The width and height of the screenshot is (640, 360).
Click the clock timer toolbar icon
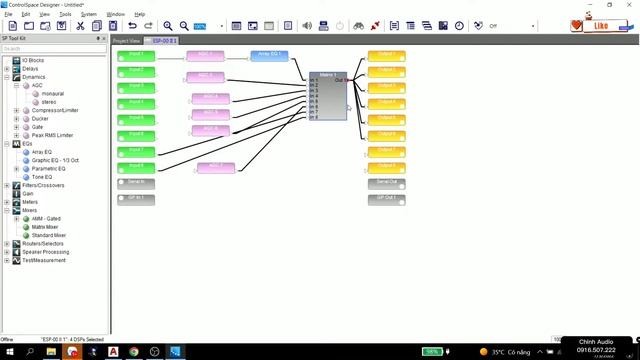tap(459, 26)
